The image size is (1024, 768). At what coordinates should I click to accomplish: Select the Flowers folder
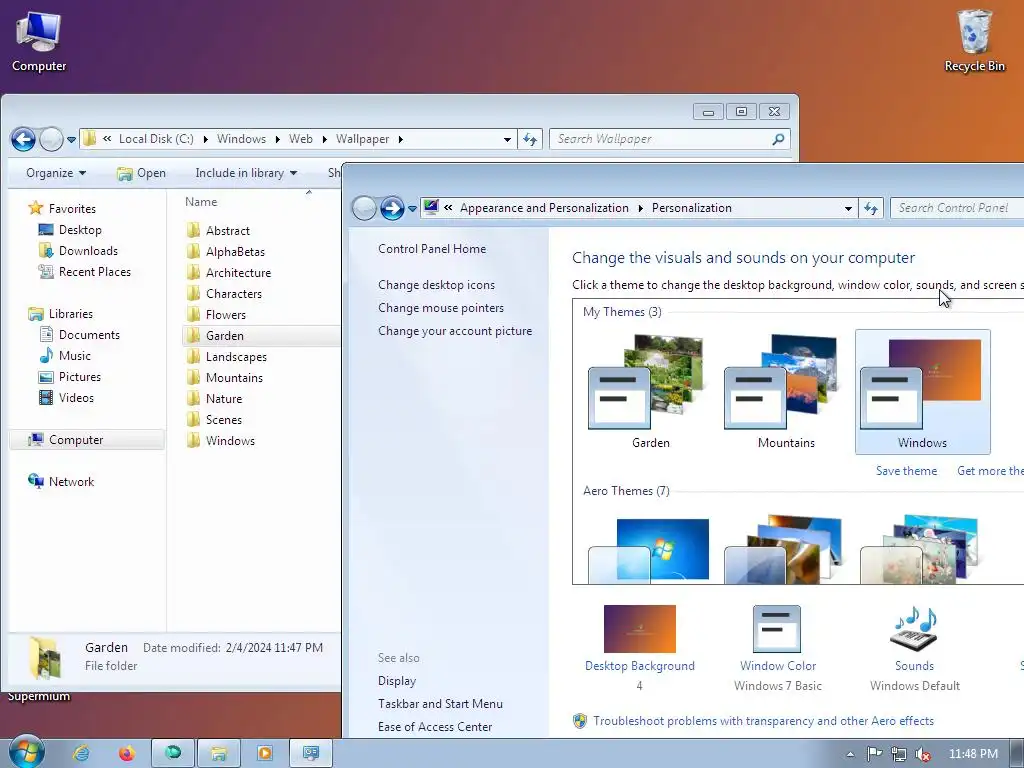coord(216,315)
